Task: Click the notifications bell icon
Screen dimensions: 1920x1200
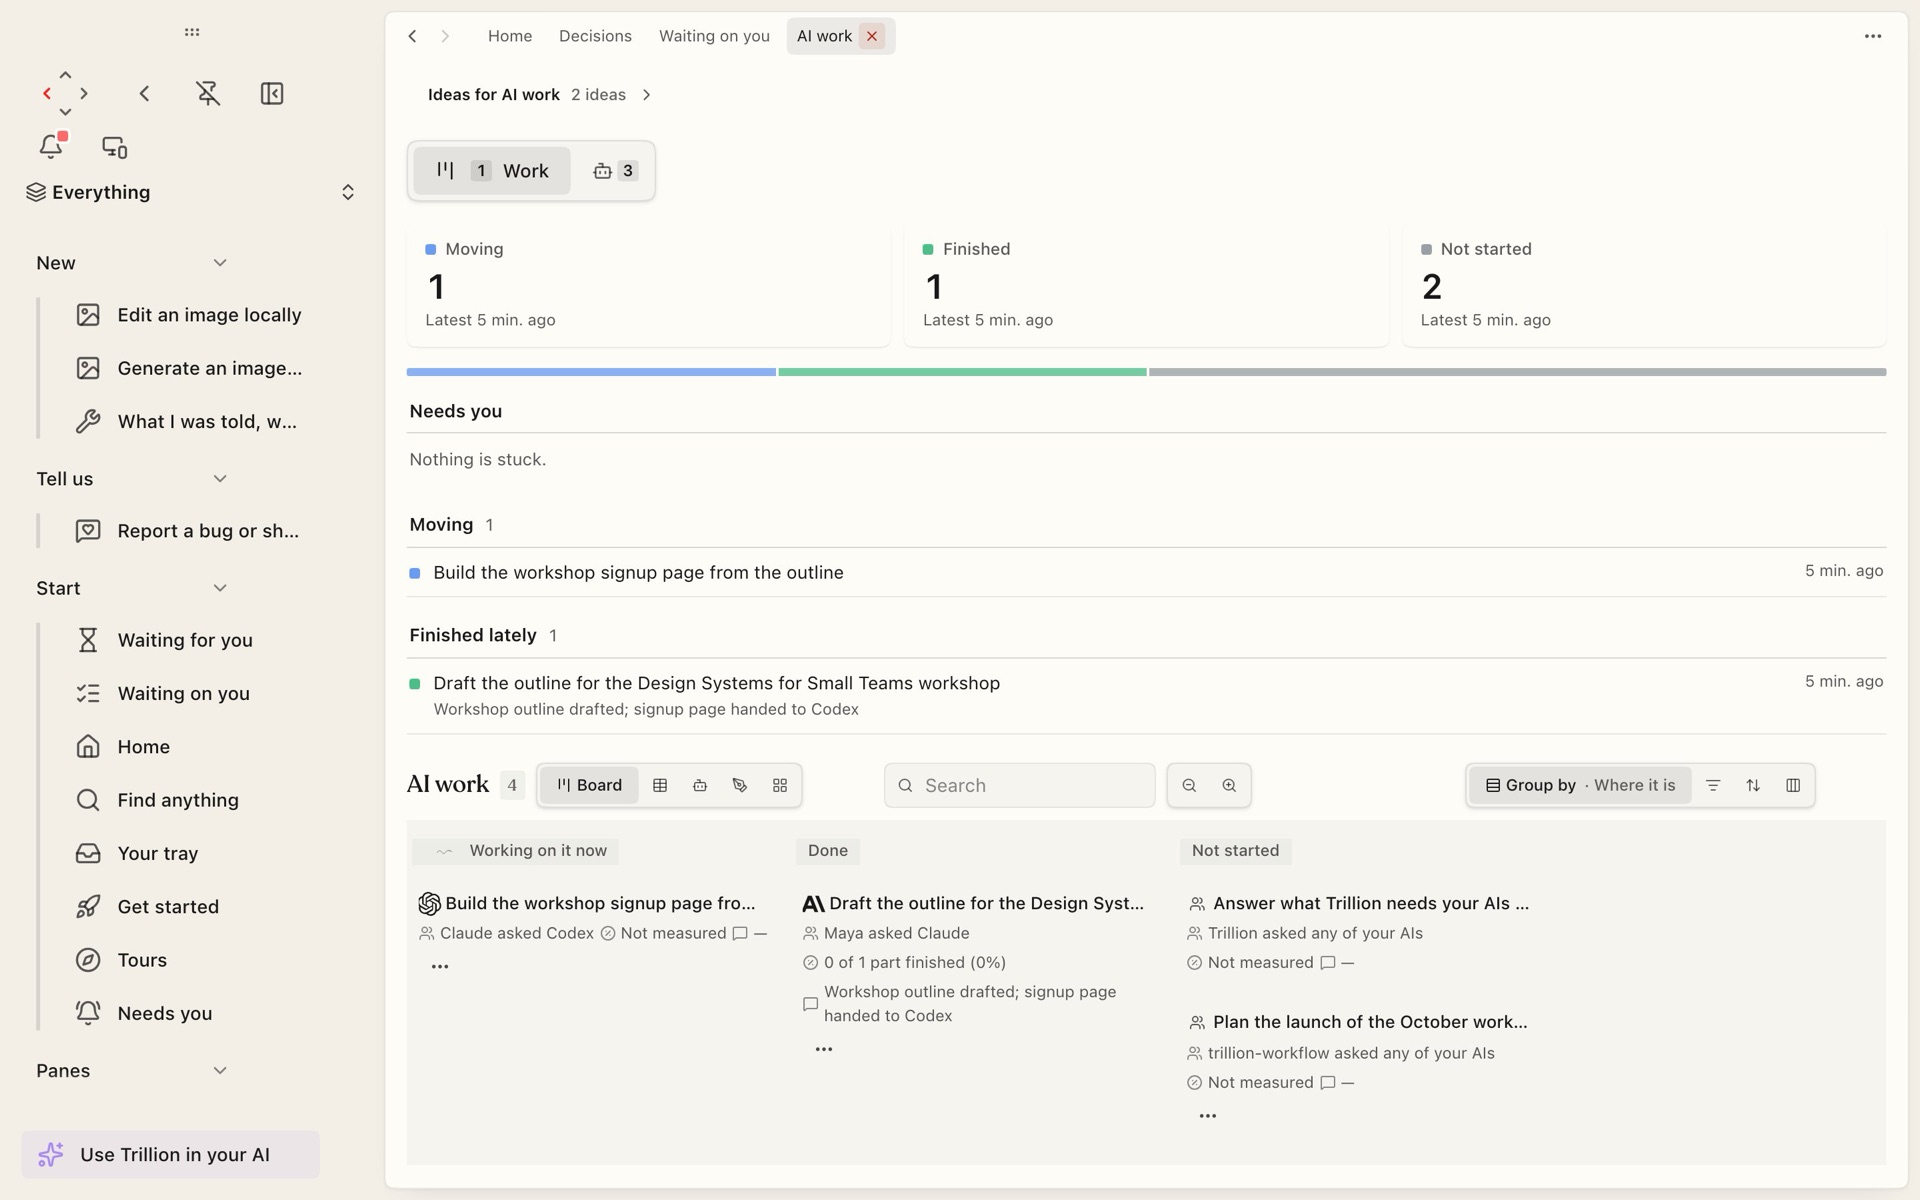Action: coord(51,146)
